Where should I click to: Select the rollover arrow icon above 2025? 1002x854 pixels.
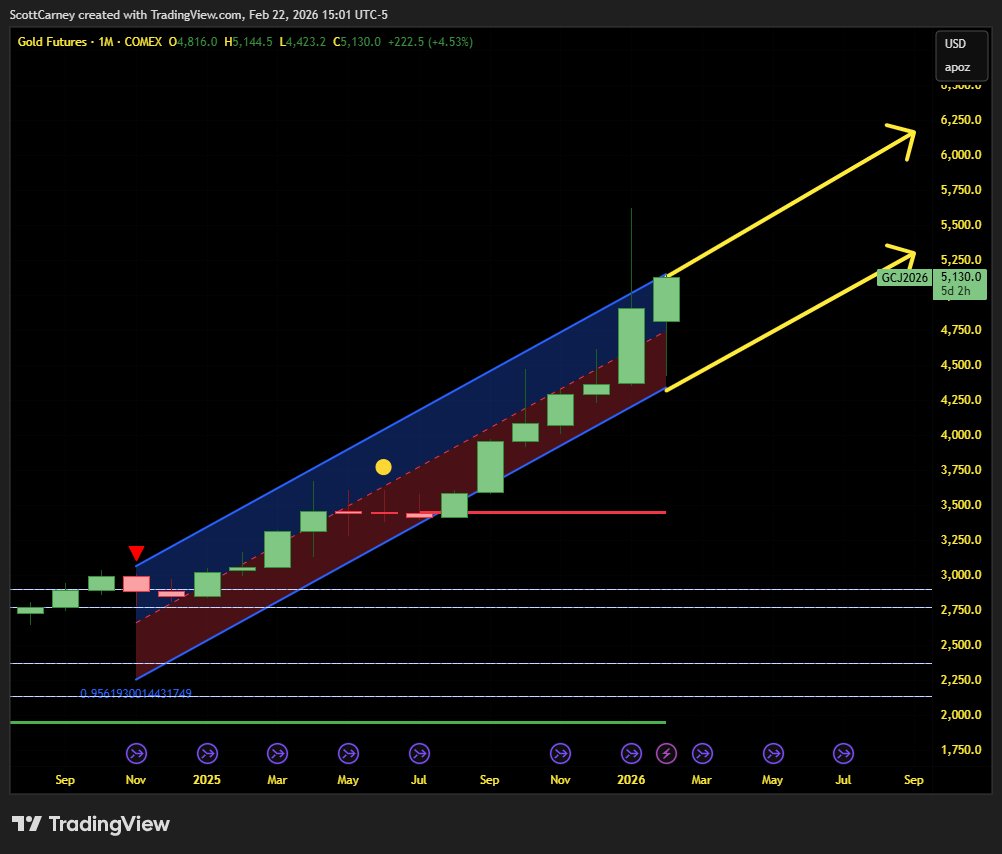pyautogui.click(x=206, y=753)
